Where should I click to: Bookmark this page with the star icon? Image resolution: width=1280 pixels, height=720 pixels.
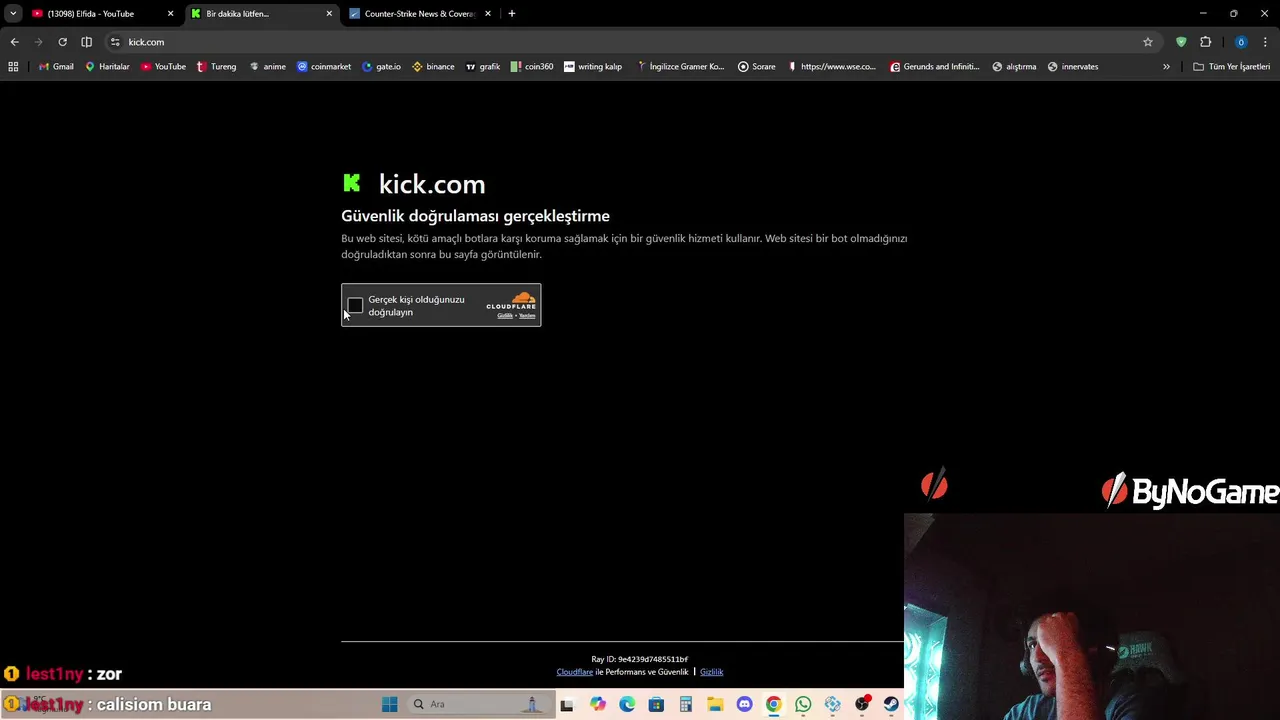(1148, 42)
